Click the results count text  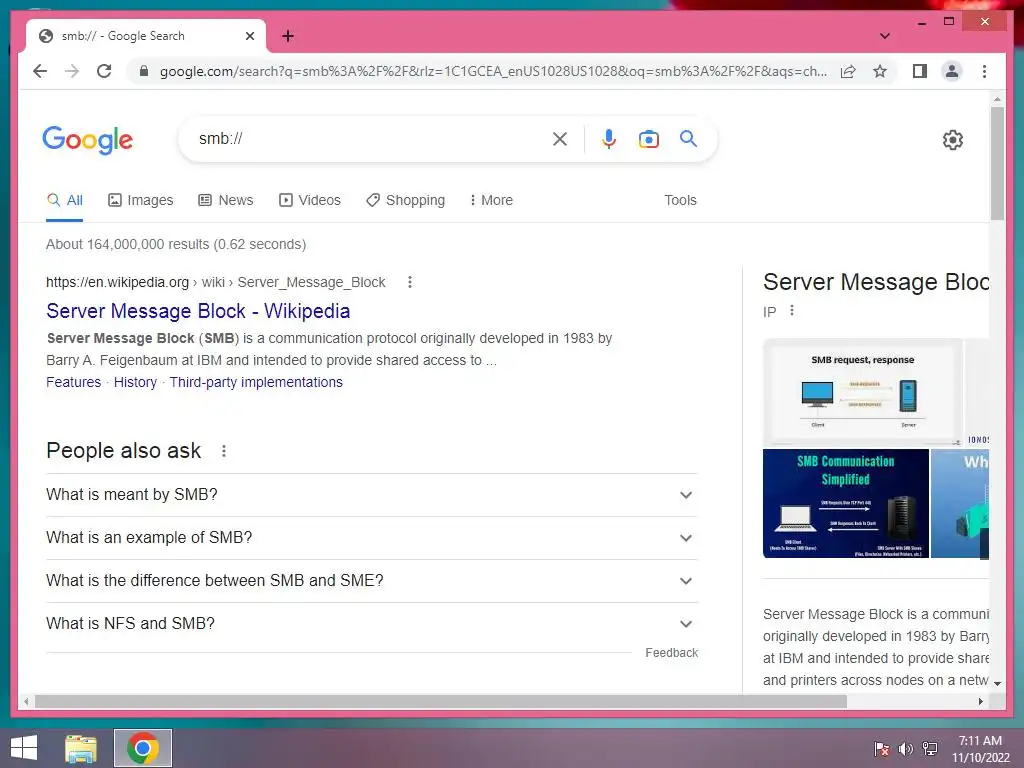coord(176,244)
